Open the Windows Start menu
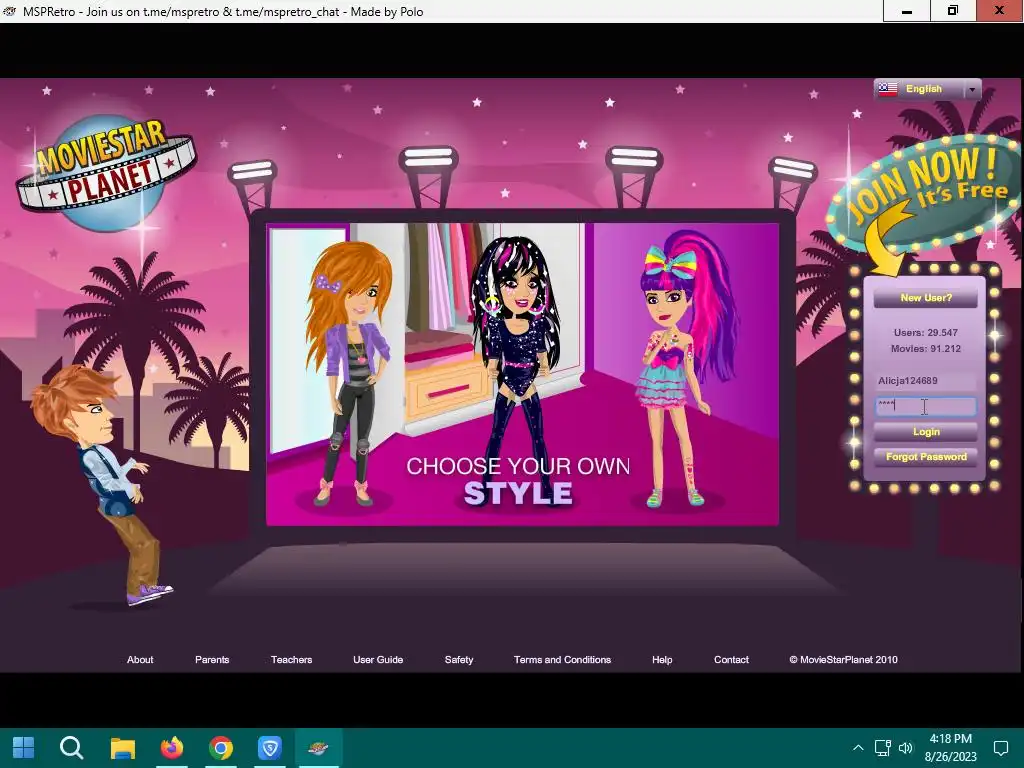This screenshot has height=768, width=1024. point(24,748)
